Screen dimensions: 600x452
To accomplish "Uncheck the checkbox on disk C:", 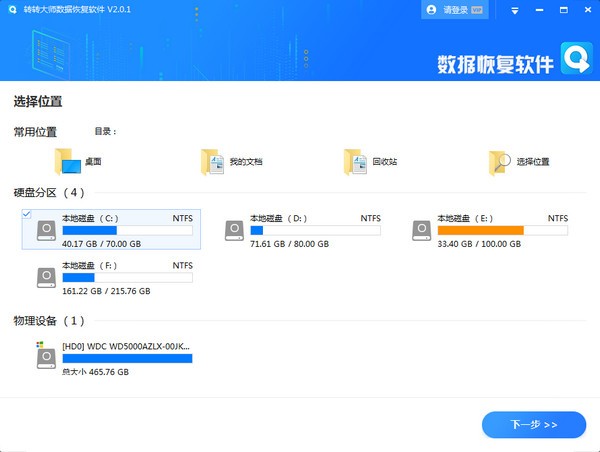I will (x=26, y=214).
